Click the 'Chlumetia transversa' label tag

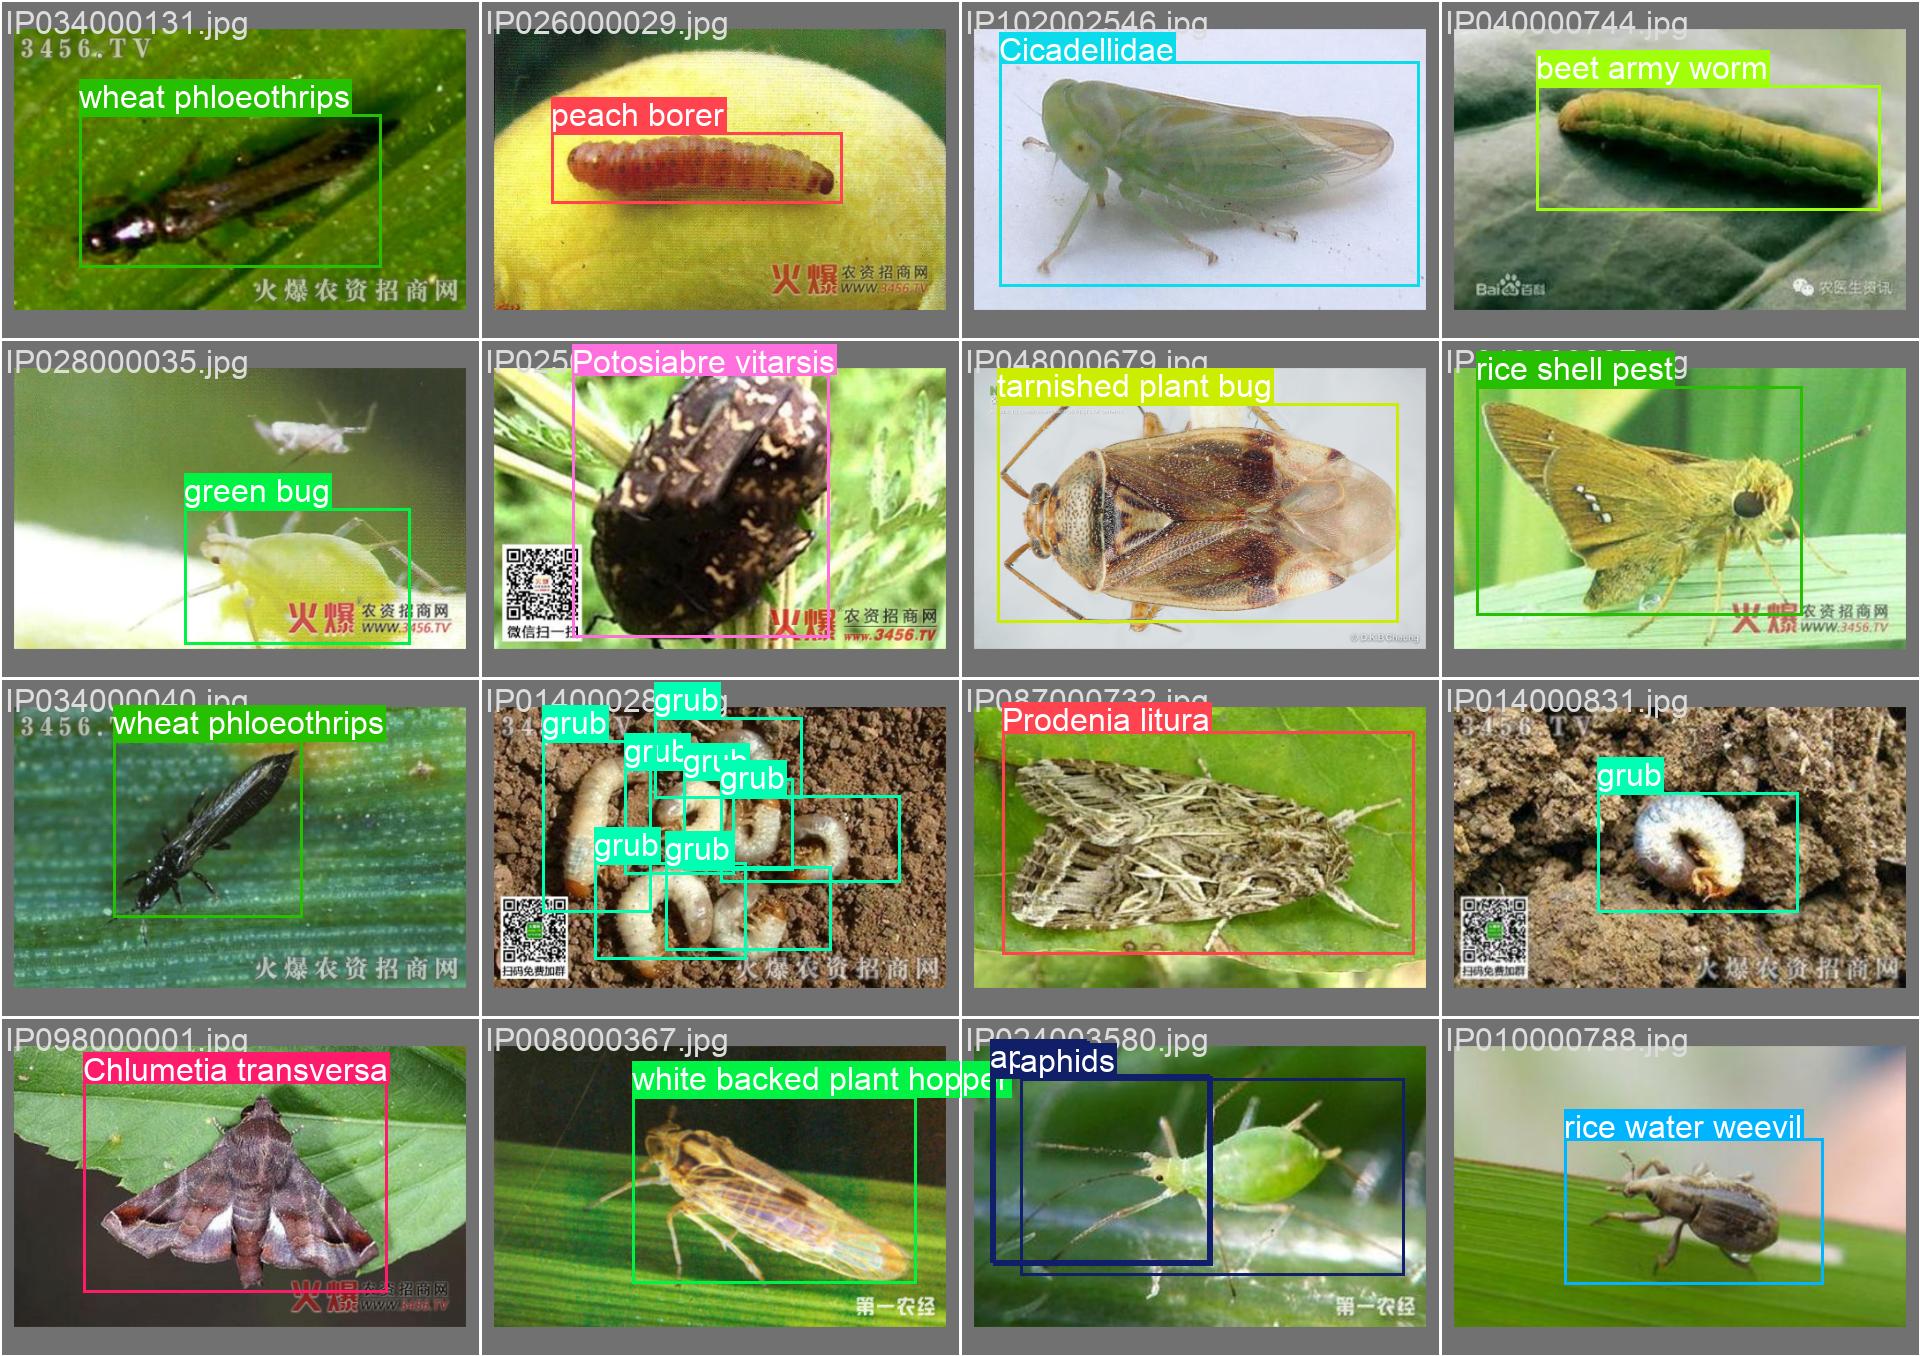click(235, 1069)
